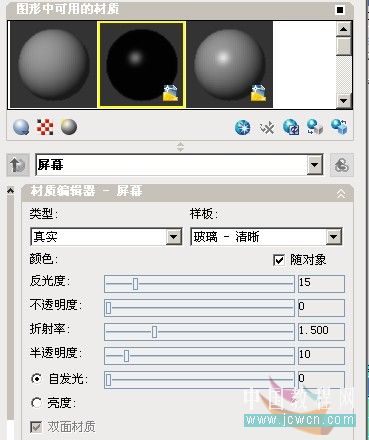Select the third gray sphere material swatch

[x=229, y=65]
